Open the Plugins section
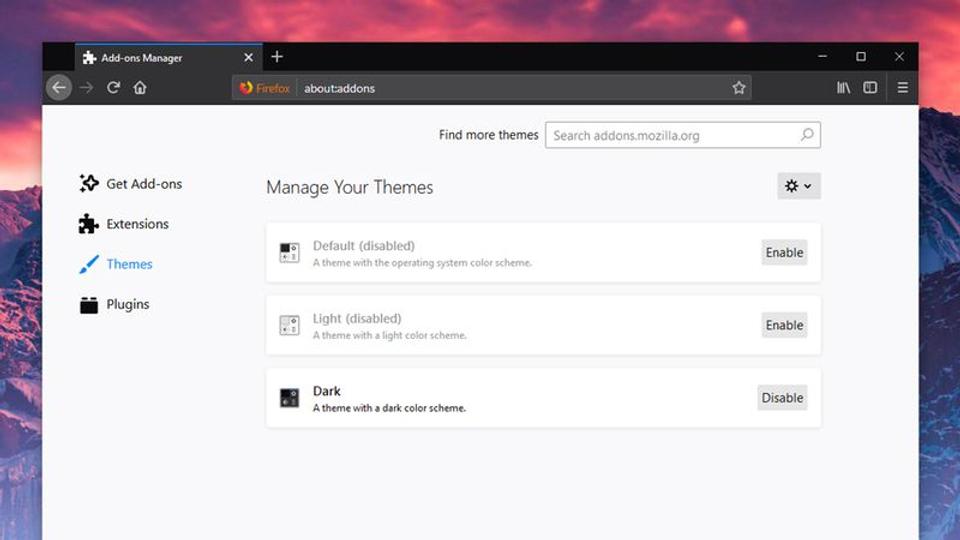Viewport: 960px width, 540px height. coord(114,304)
